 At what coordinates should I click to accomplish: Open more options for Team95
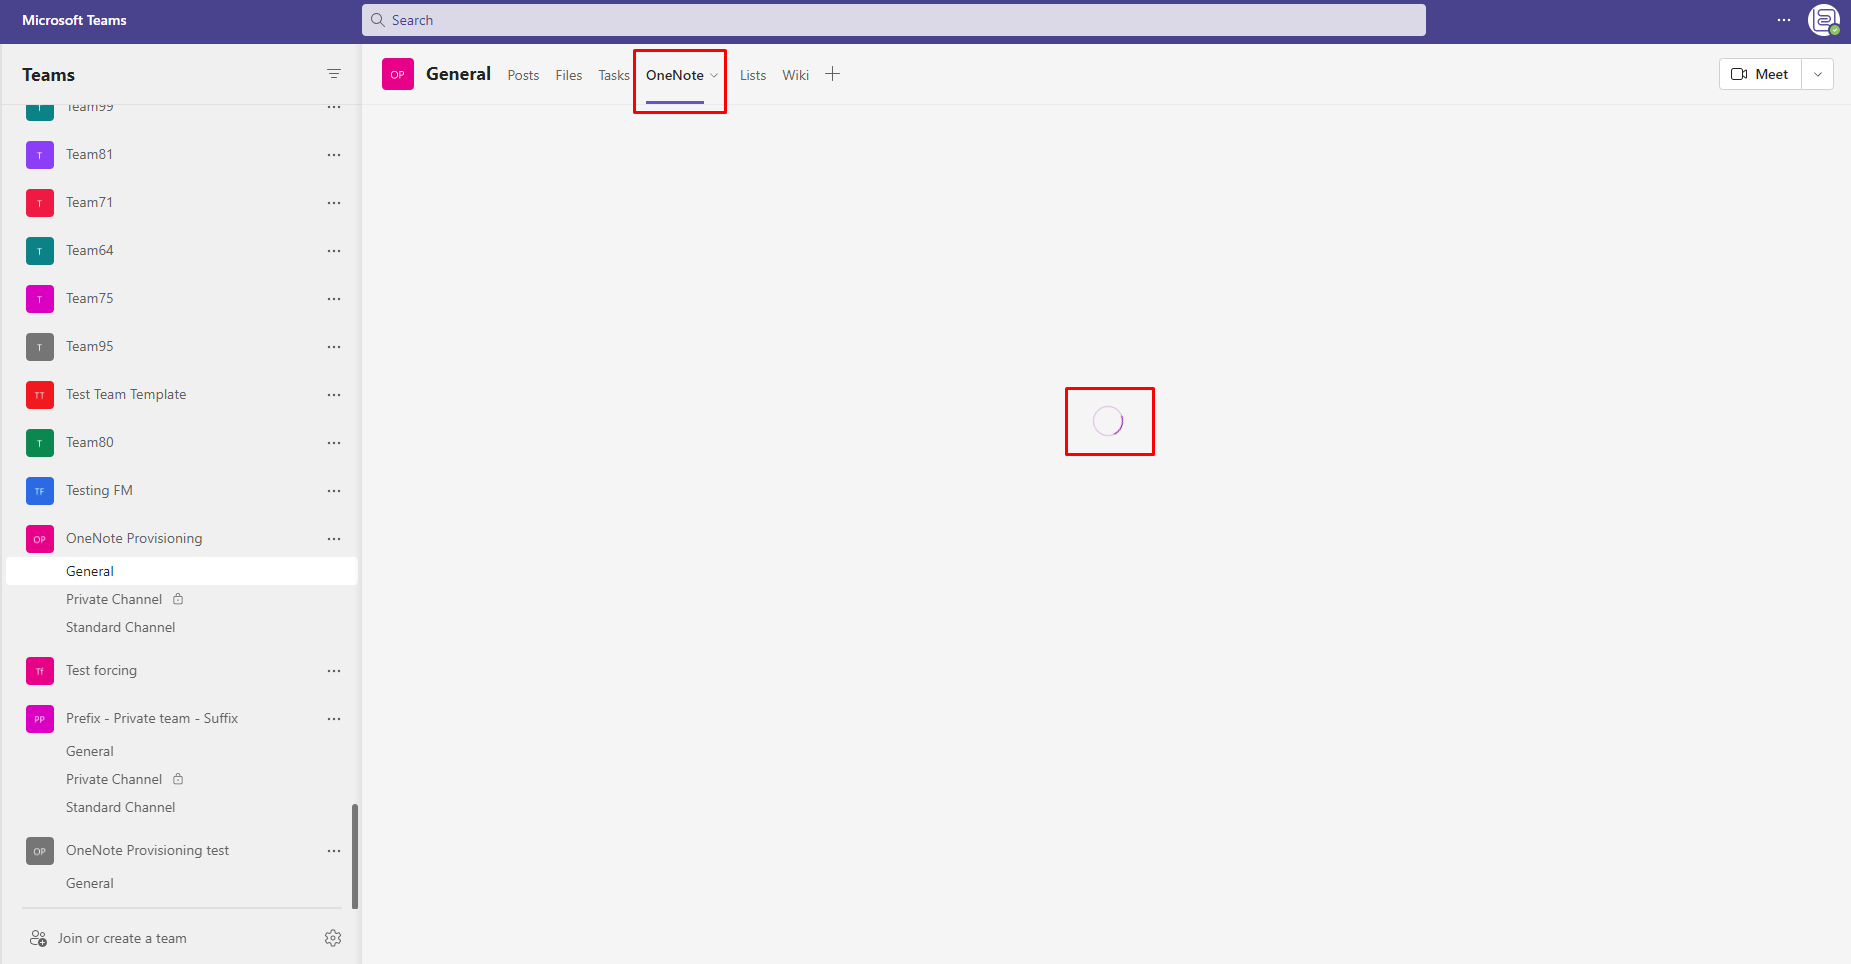coord(334,347)
